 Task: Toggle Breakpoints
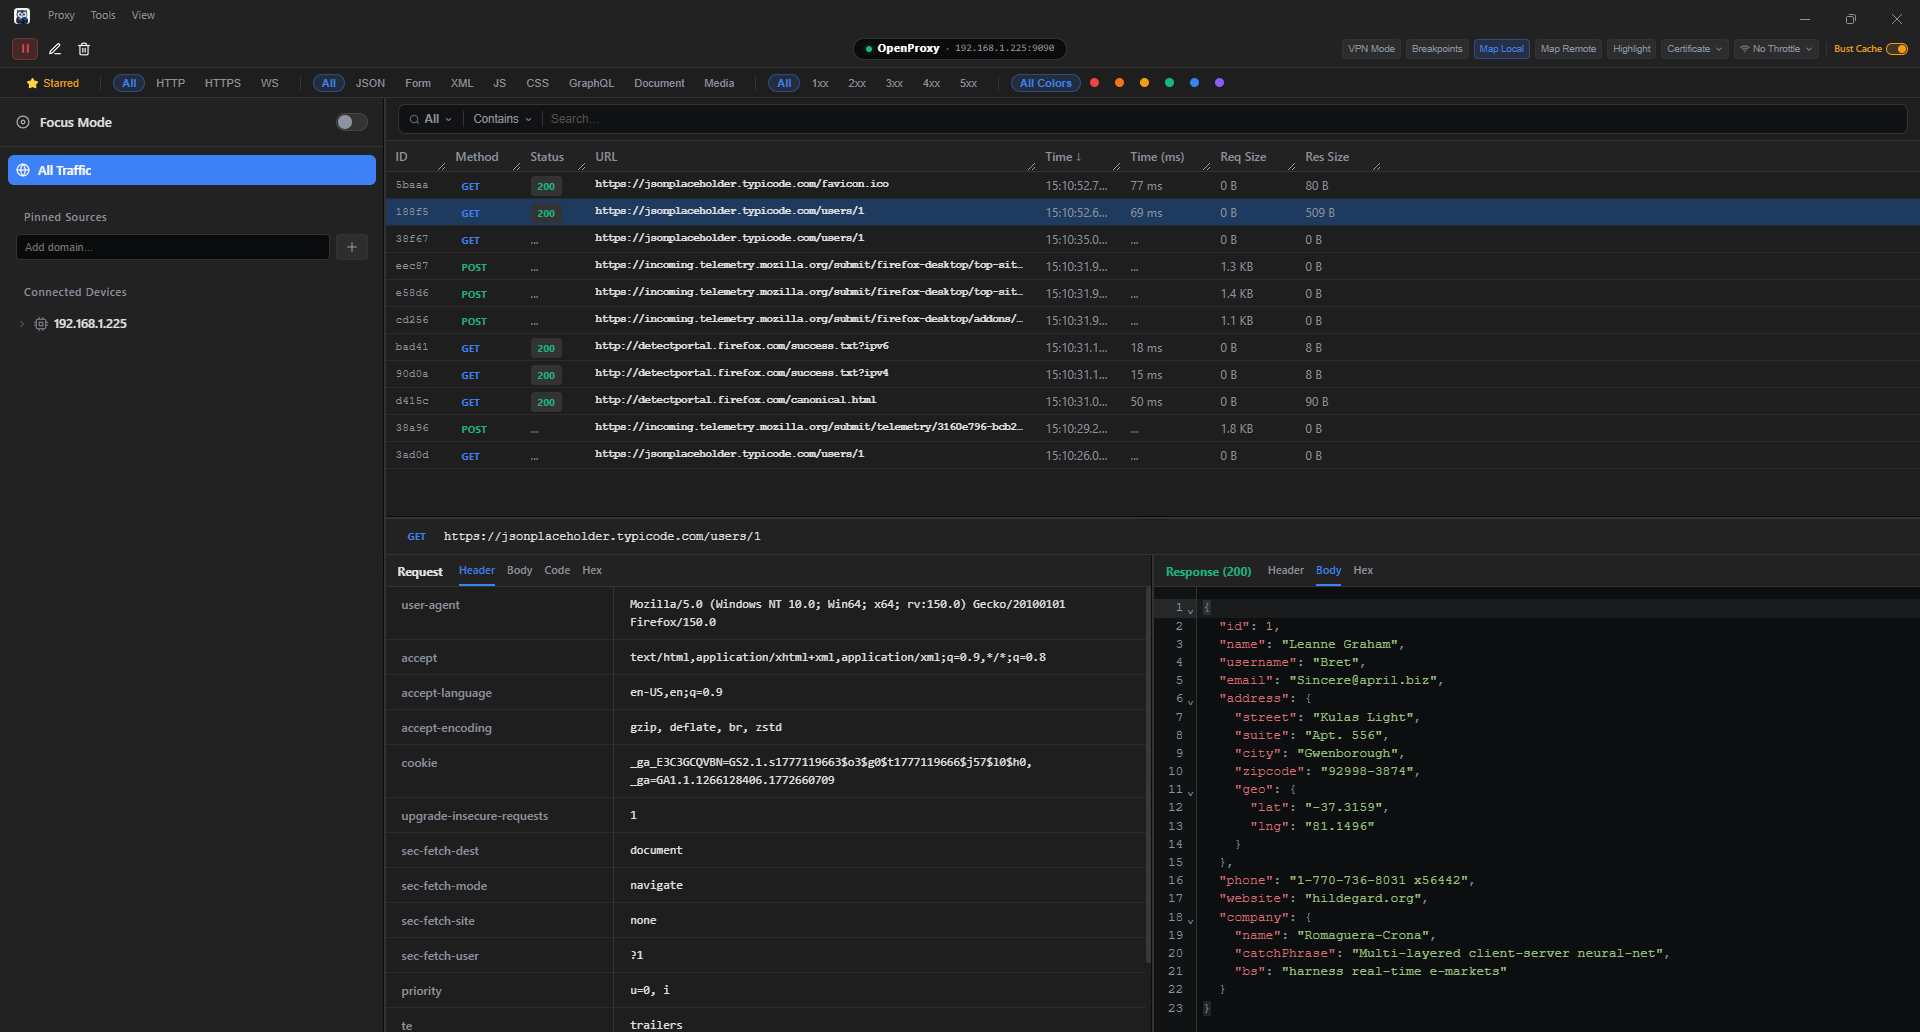click(1437, 48)
